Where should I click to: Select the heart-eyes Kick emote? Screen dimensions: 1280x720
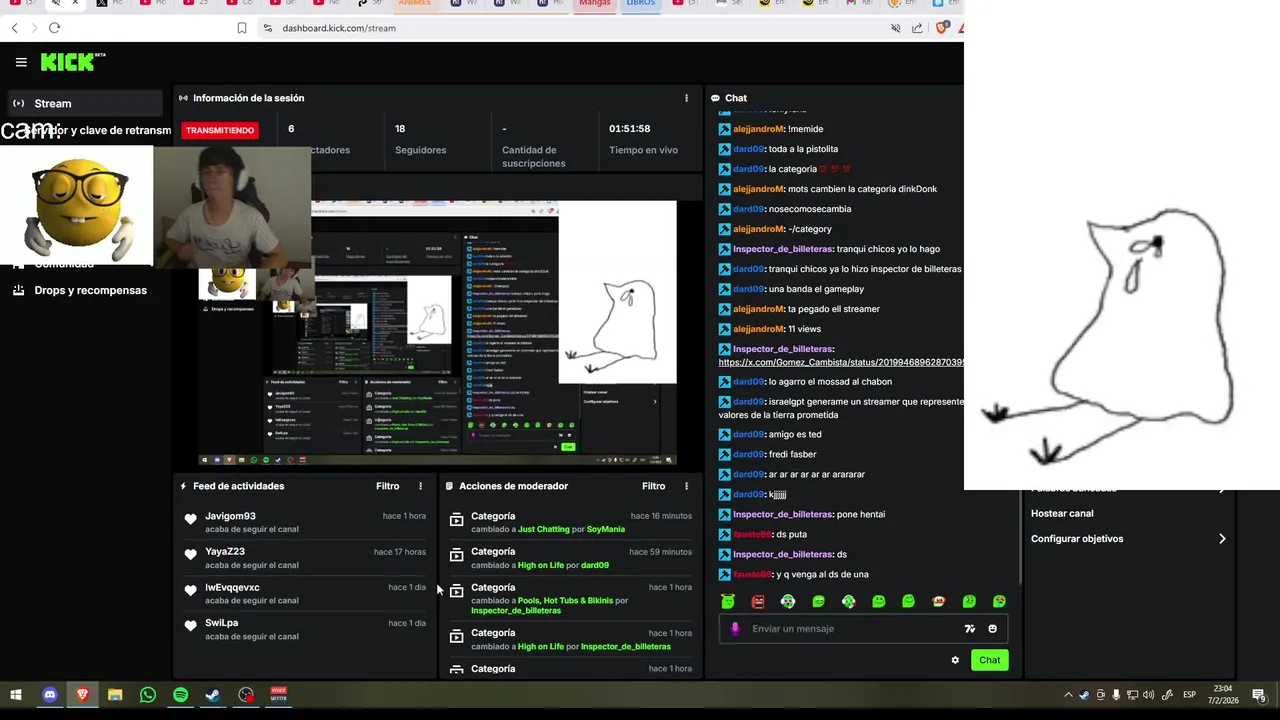[998, 601]
